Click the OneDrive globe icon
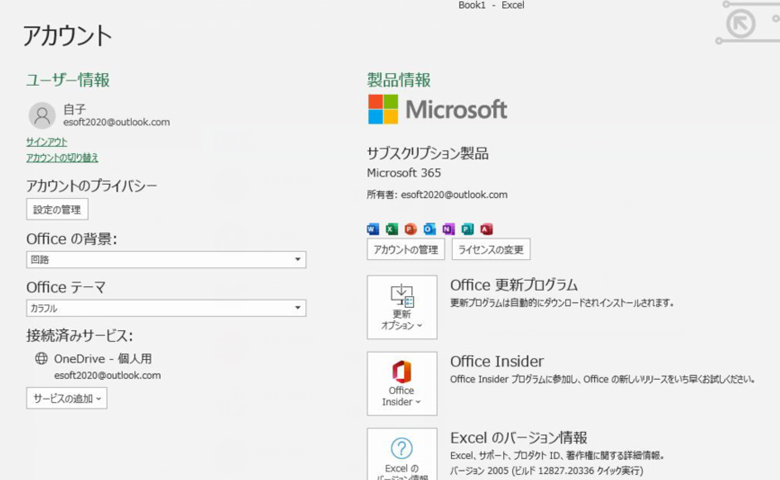Viewport: 780px width, 480px height. click(x=41, y=358)
